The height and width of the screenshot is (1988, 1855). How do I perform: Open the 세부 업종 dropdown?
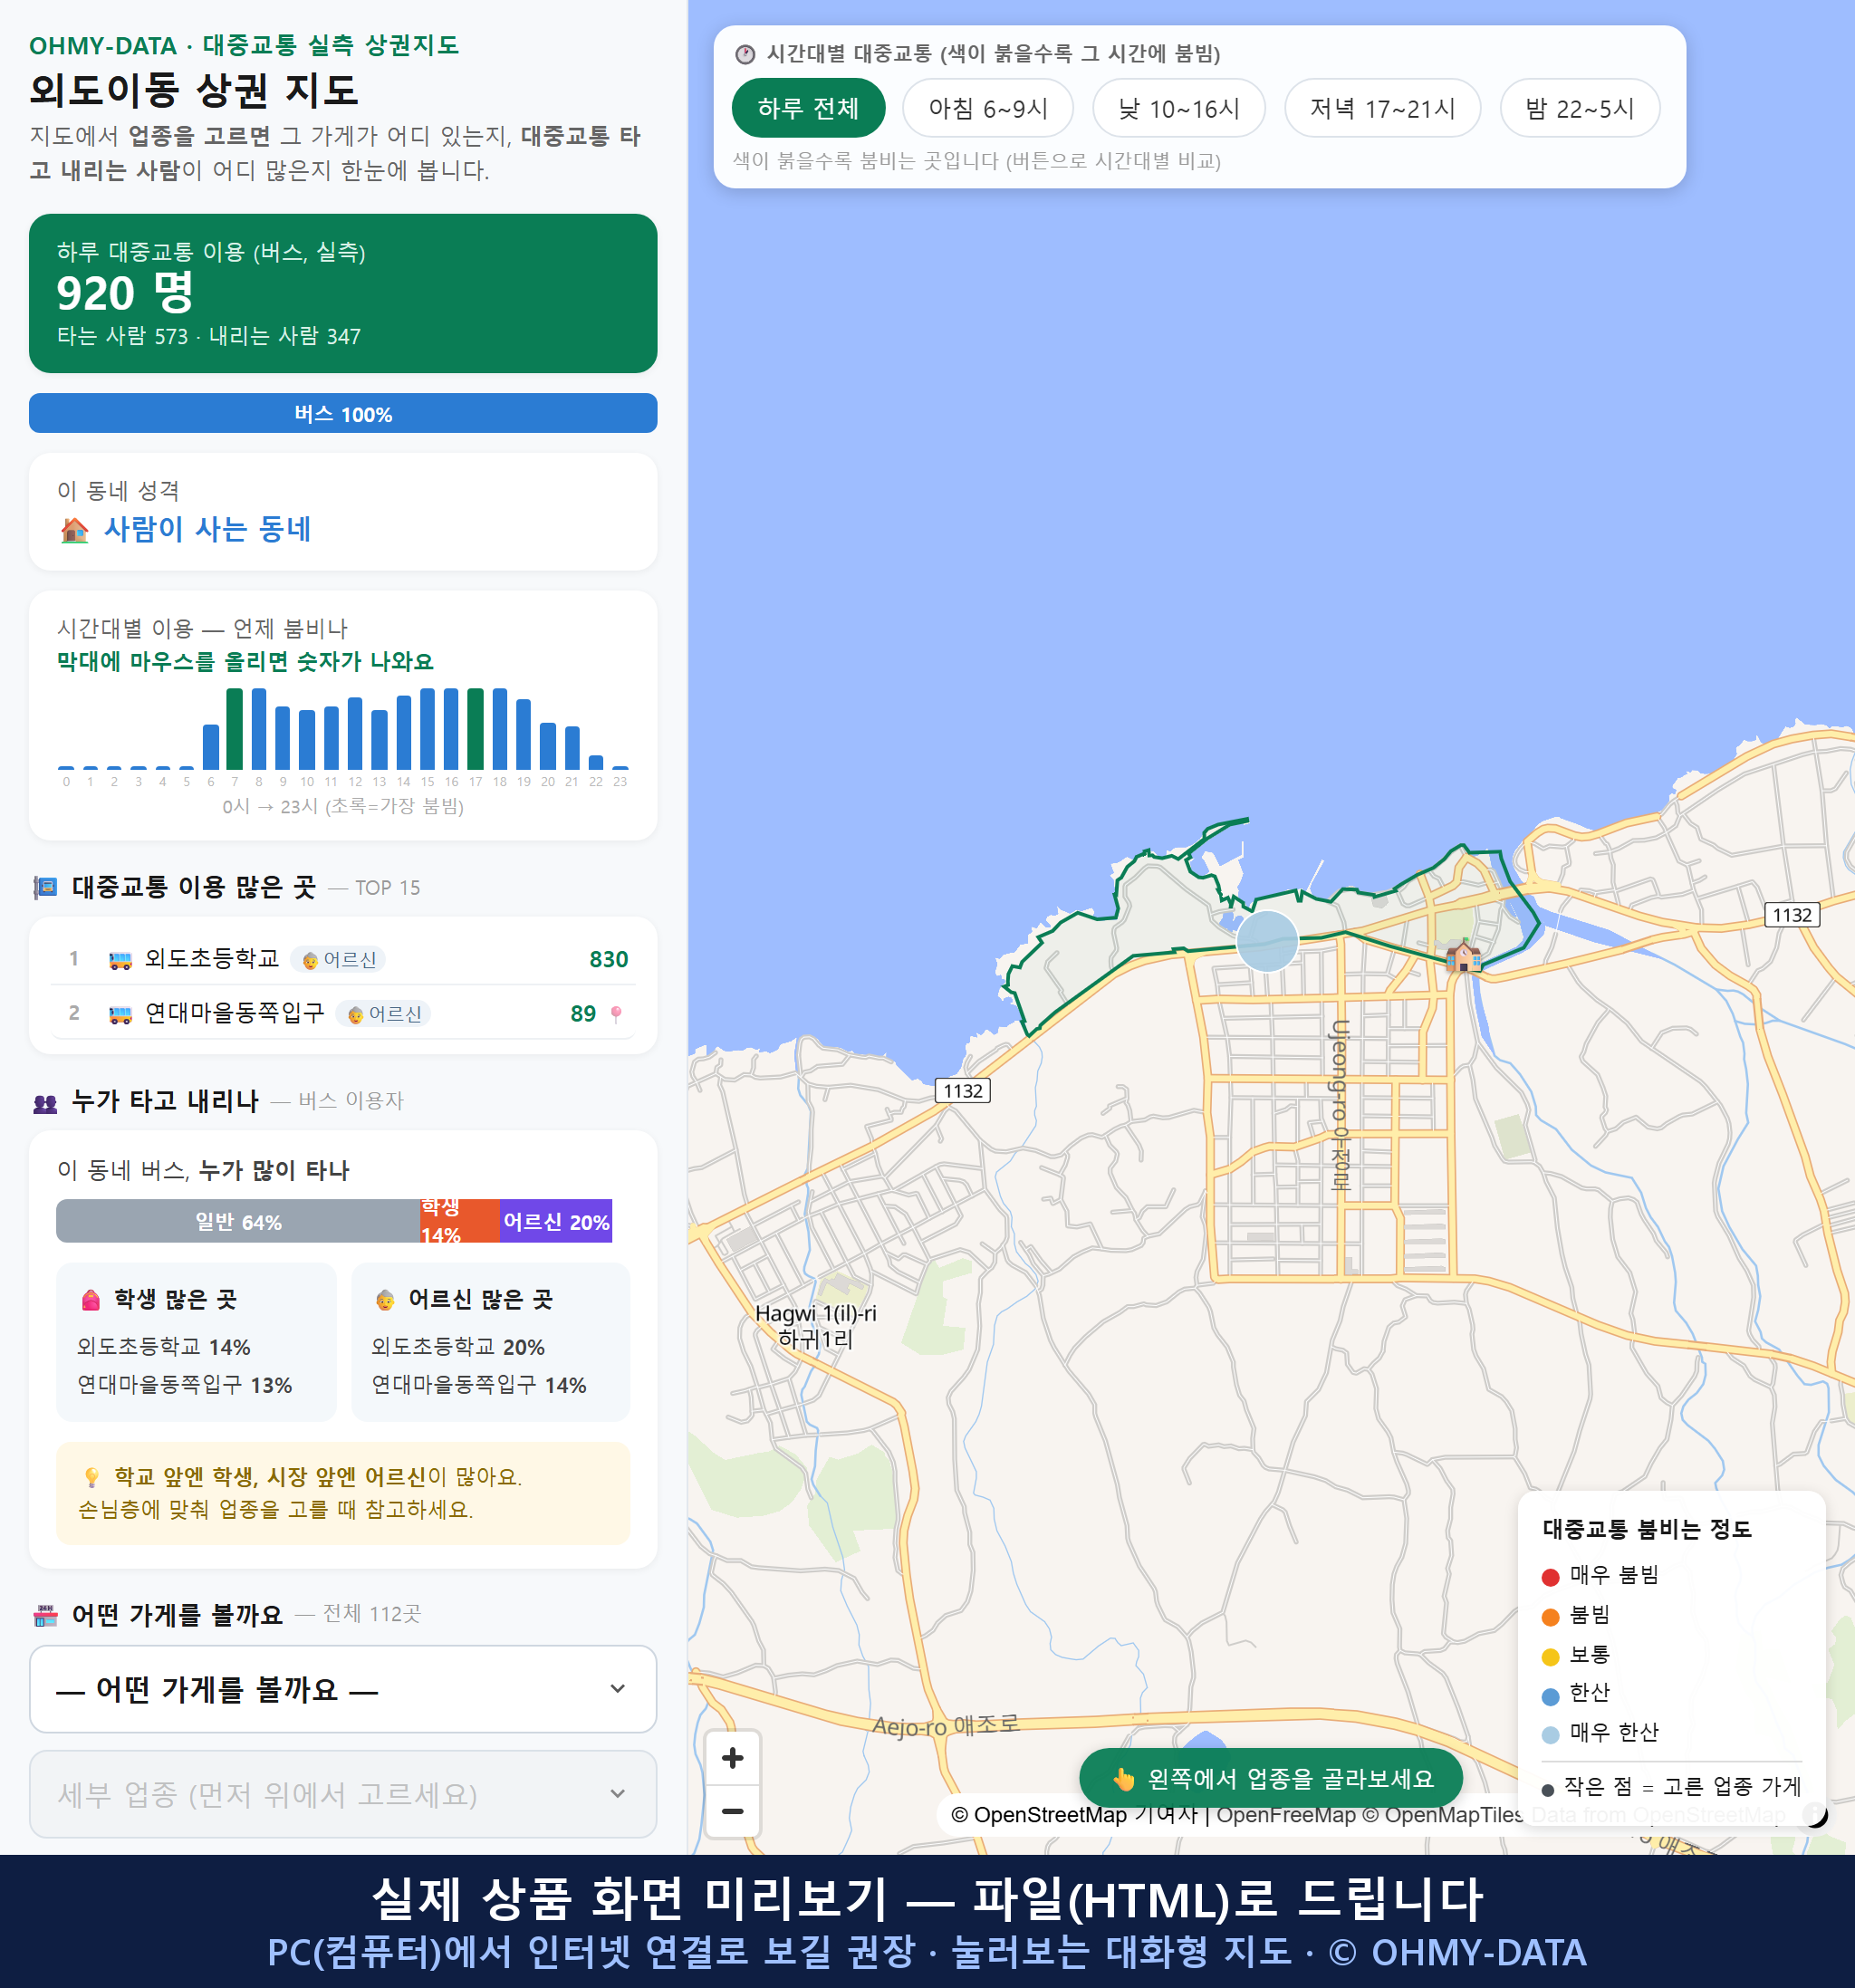coord(343,1794)
